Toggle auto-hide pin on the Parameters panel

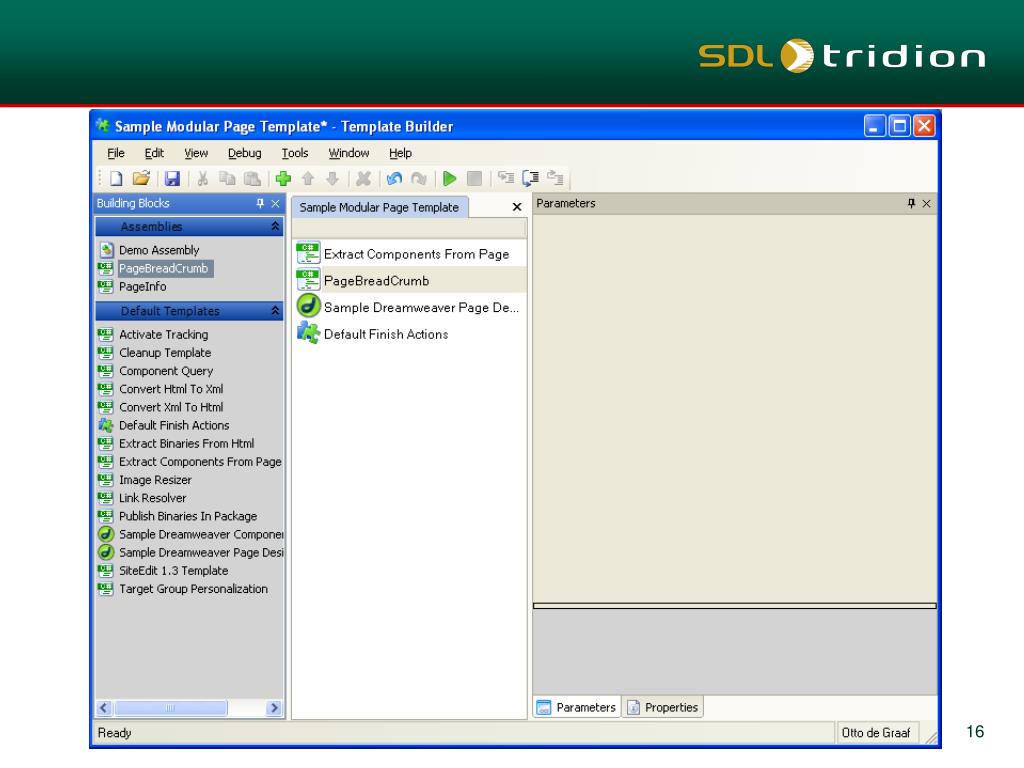coord(911,204)
